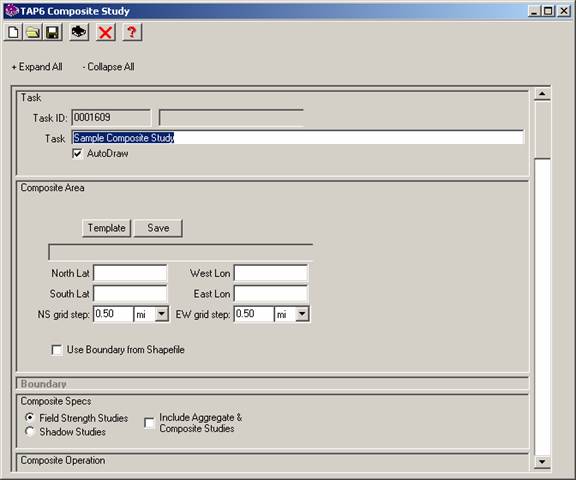Collapse all sections with - Collapse All
This screenshot has height=480, width=576.
click(108, 67)
